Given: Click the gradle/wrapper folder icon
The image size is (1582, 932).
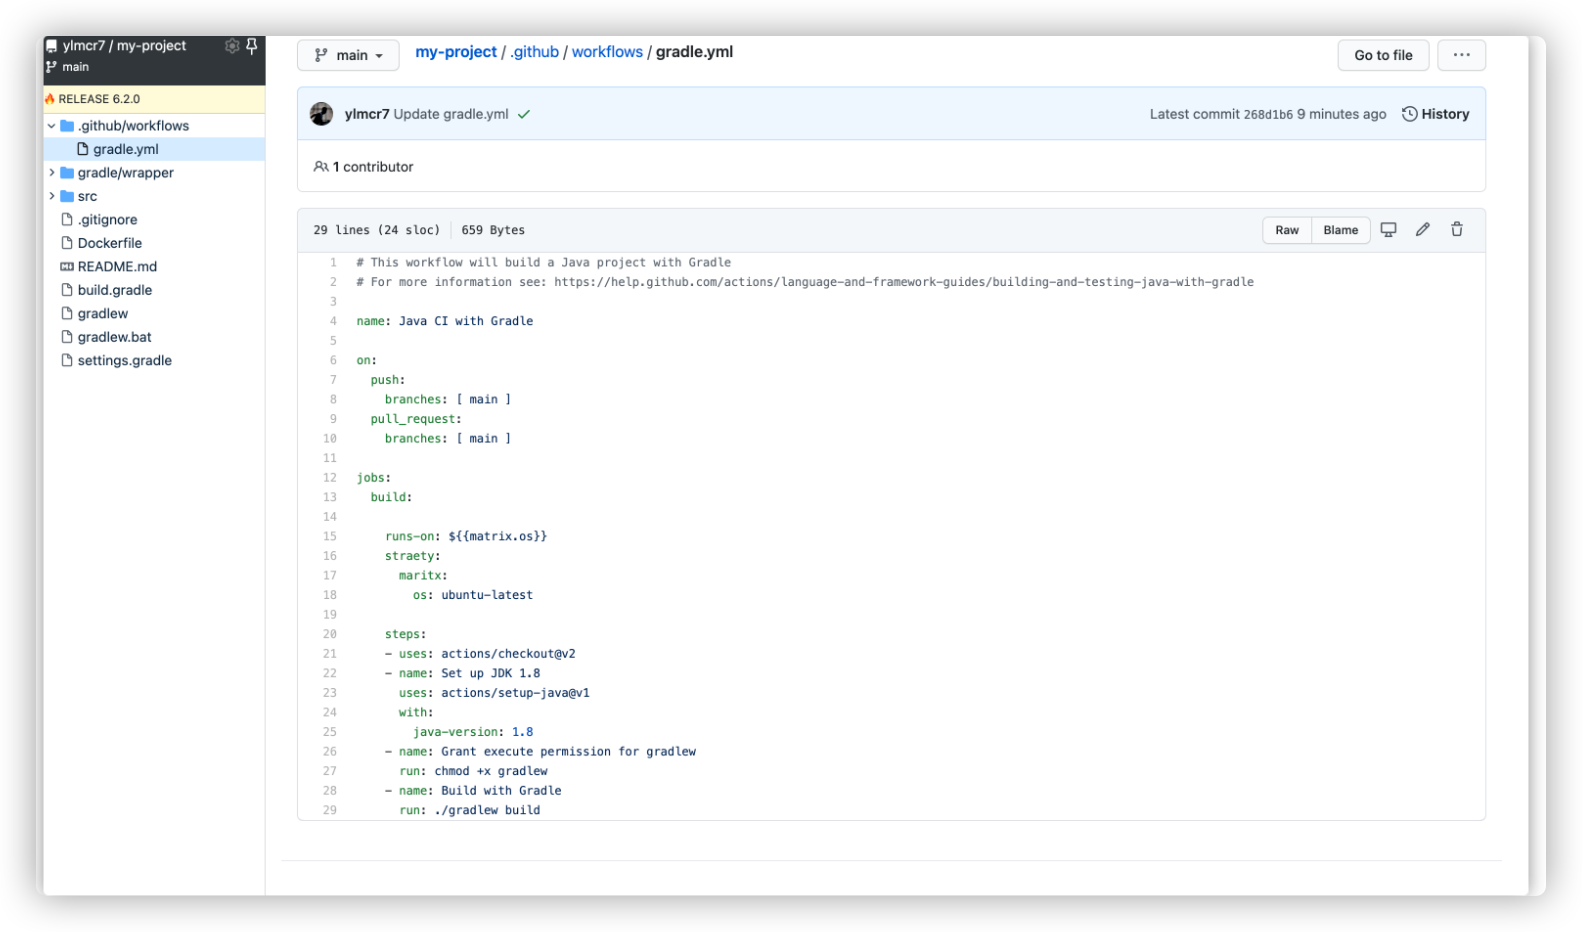Looking at the screenshot, I should coord(67,173).
